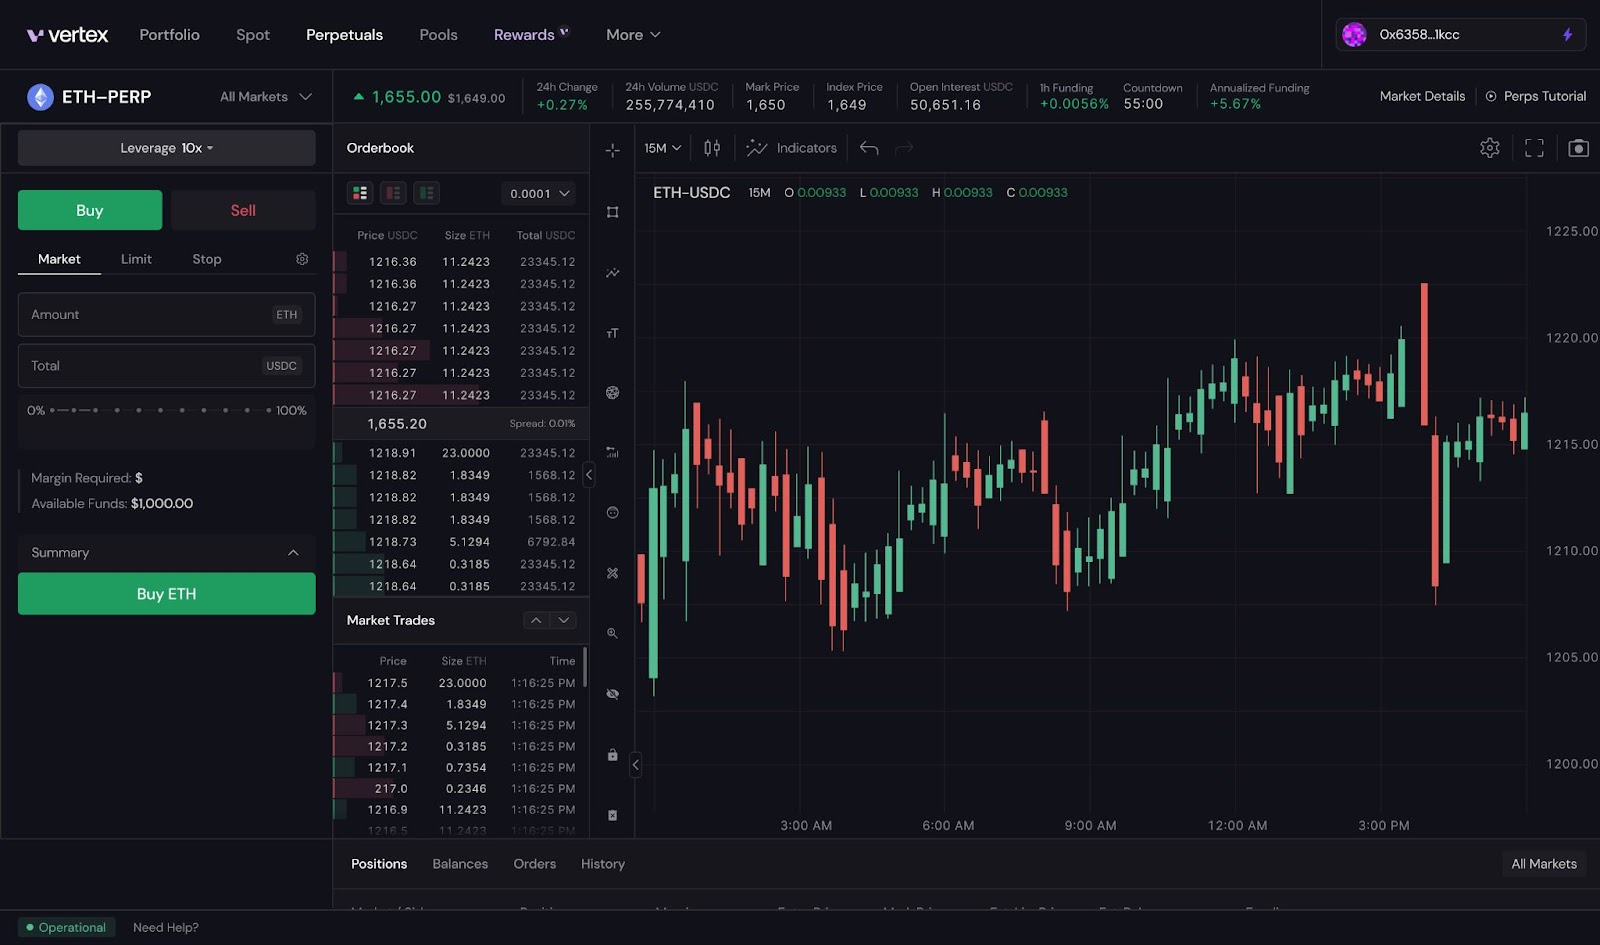This screenshot has width=1600, height=945.
Task: Switch order side to Buy
Action: (90, 210)
